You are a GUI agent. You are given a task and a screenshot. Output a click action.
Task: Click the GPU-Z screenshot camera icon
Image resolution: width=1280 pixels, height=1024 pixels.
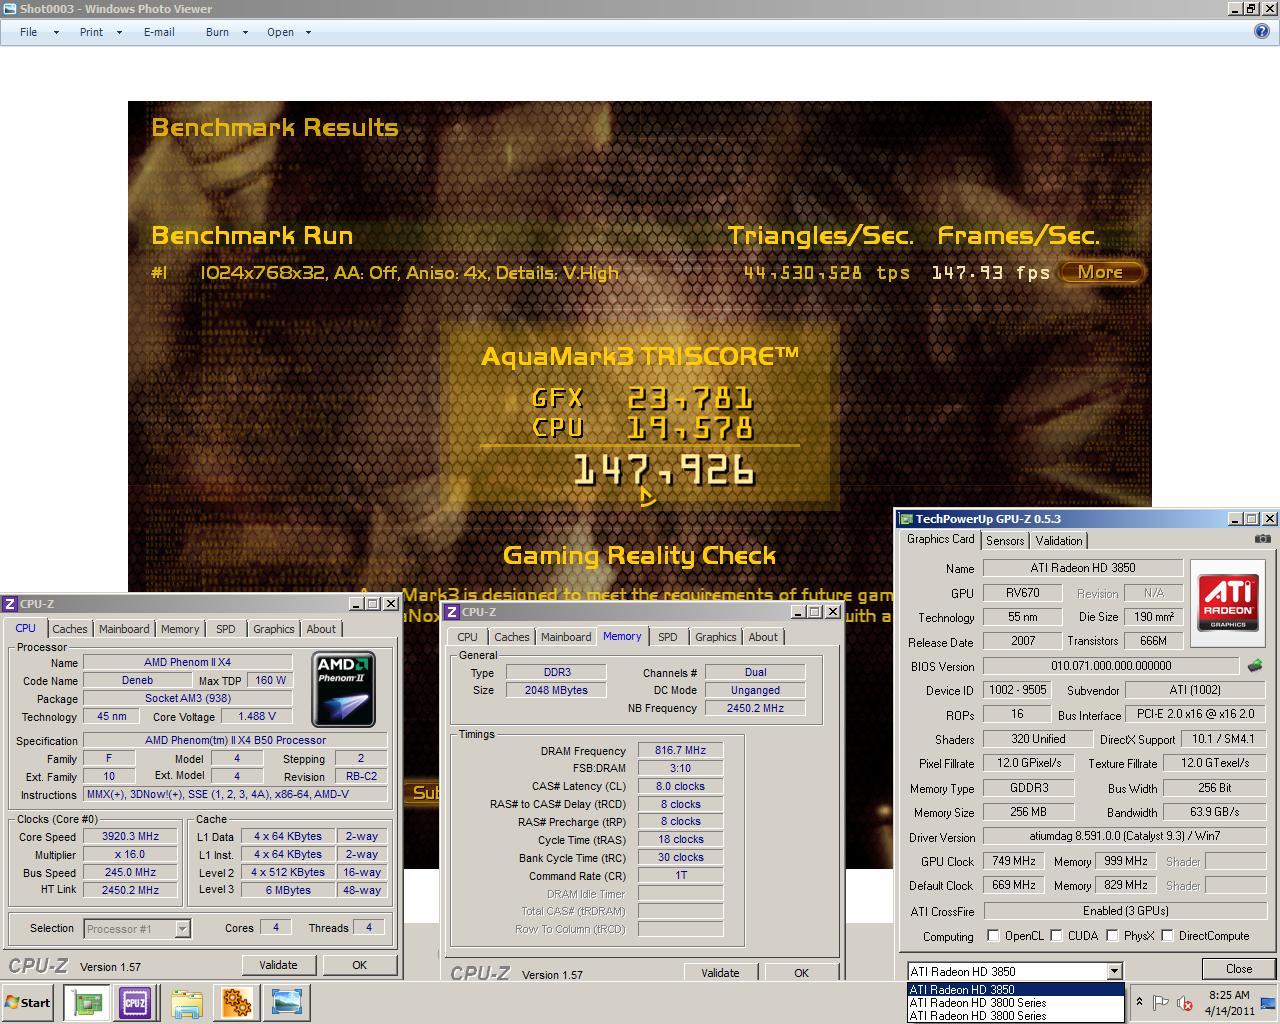point(1263,539)
